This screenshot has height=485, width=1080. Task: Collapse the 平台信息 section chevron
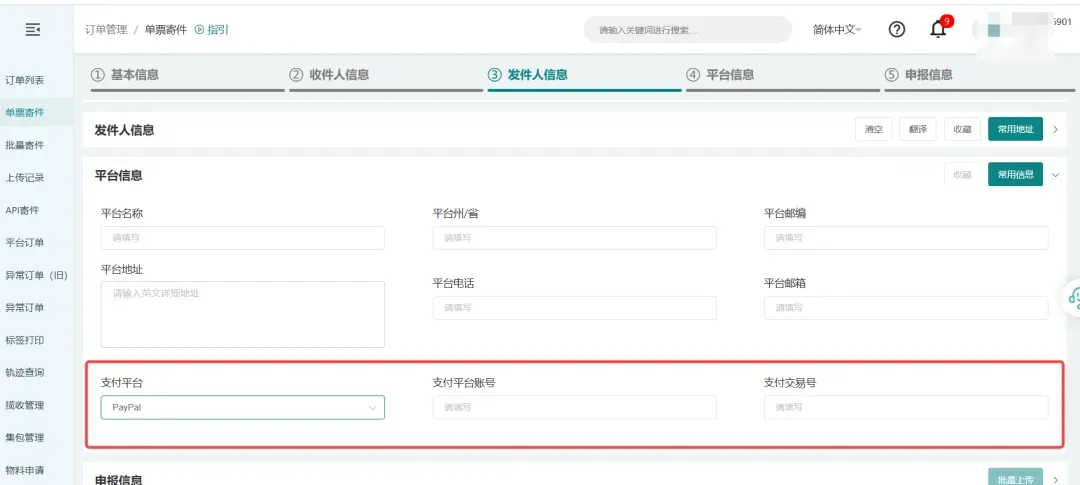1056,175
